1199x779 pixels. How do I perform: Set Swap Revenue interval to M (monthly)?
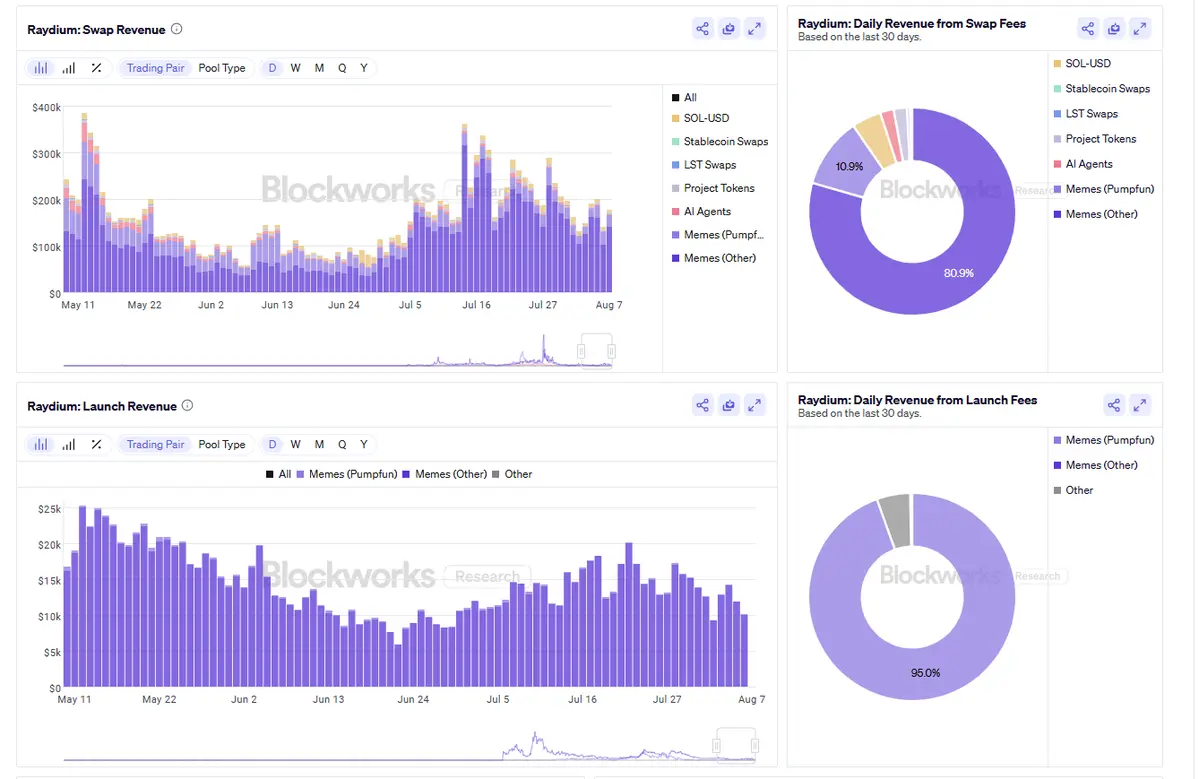[319, 68]
